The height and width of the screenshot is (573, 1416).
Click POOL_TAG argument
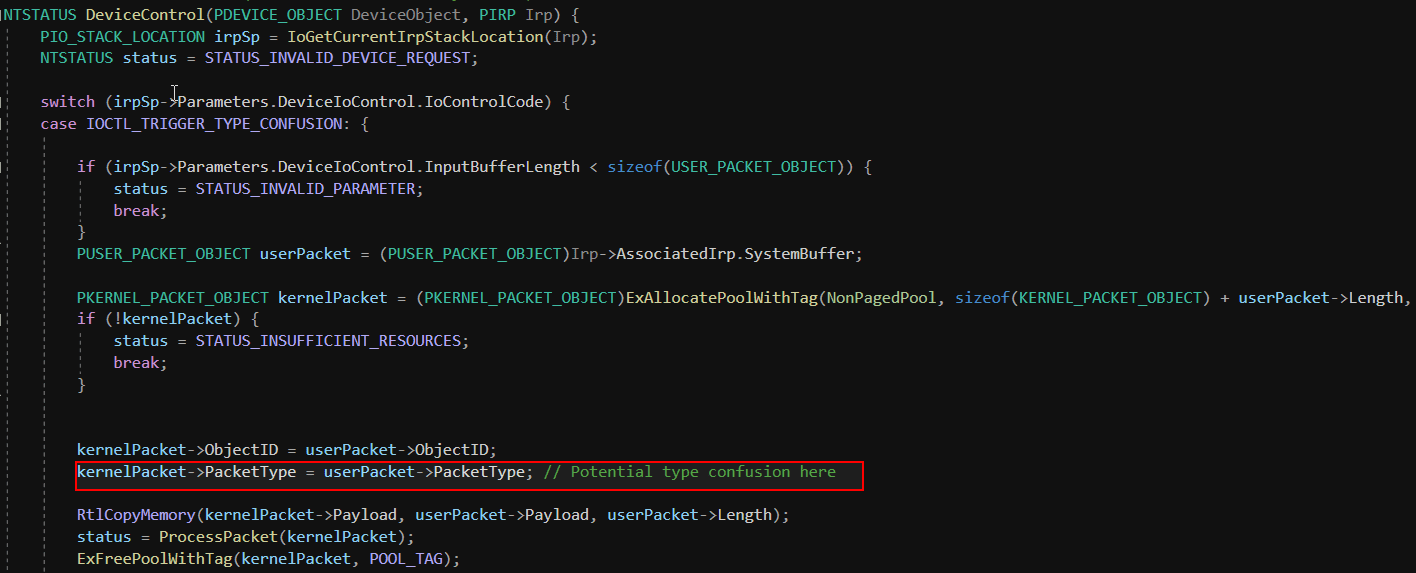tap(405, 559)
